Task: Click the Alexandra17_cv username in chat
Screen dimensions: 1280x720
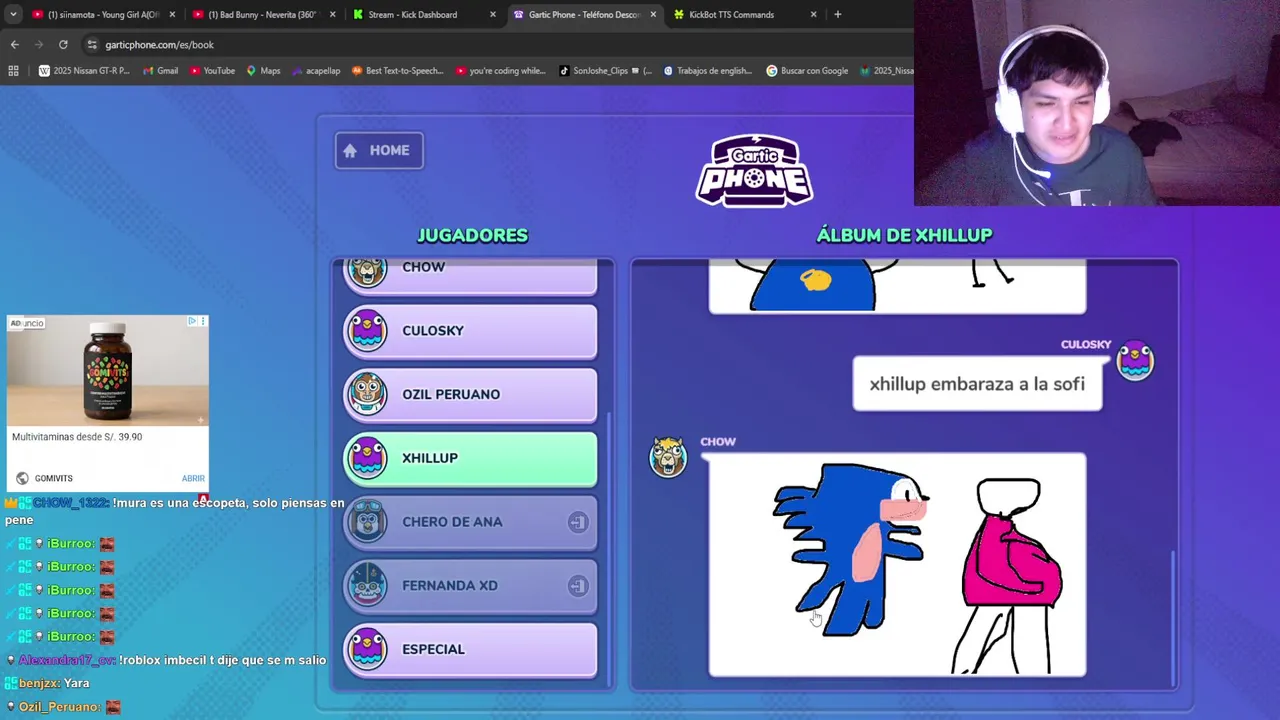Action: [67, 660]
